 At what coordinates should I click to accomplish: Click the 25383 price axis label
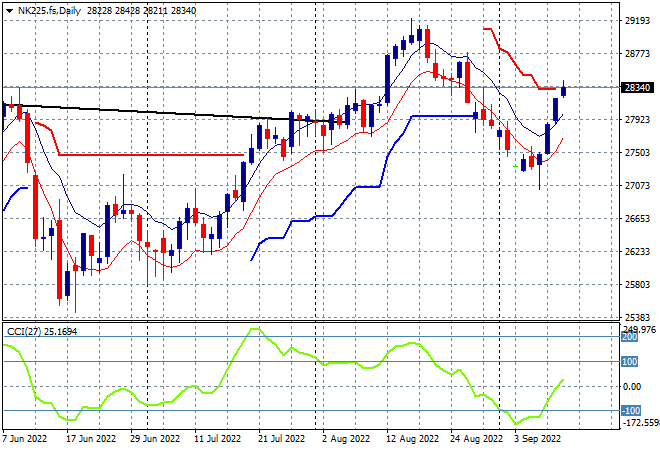(x=637, y=317)
